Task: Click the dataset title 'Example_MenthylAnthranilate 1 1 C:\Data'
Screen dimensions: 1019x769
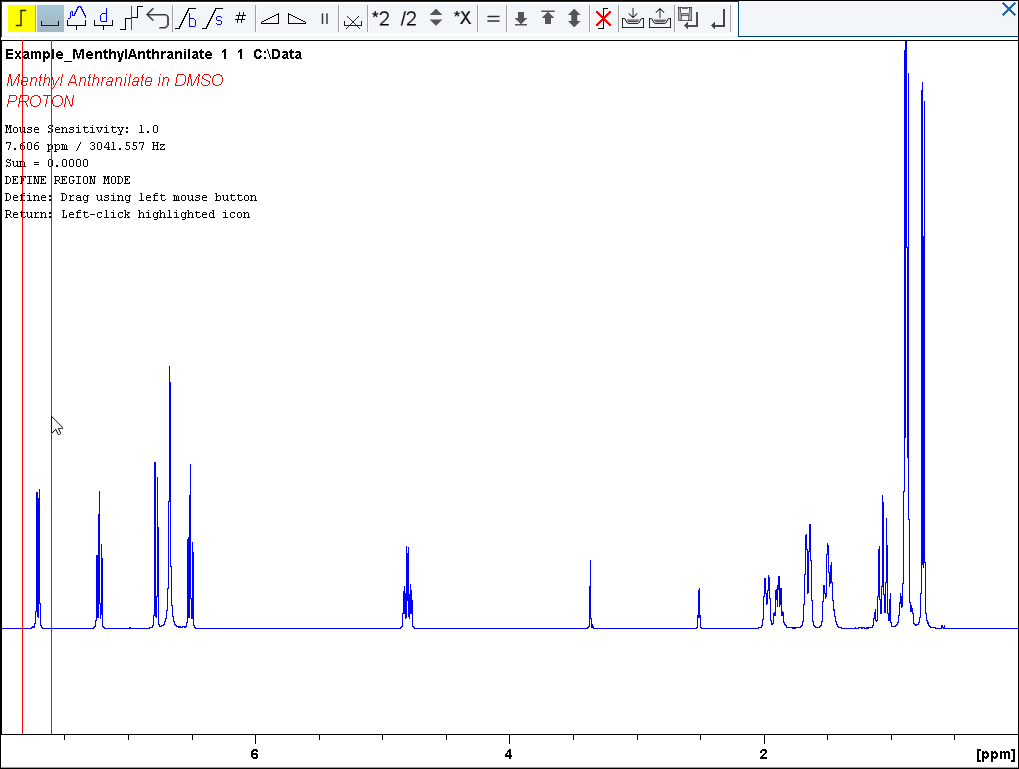Action: [x=153, y=55]
